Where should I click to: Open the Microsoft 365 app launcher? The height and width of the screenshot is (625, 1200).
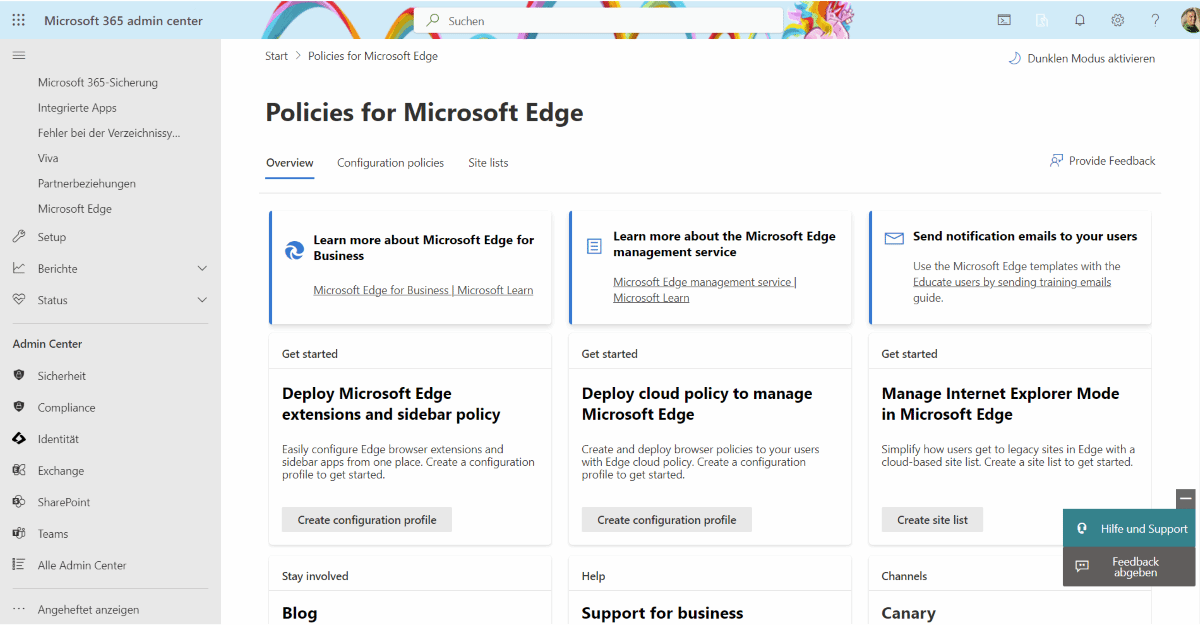pyautogui.click(x=18, y=19)
